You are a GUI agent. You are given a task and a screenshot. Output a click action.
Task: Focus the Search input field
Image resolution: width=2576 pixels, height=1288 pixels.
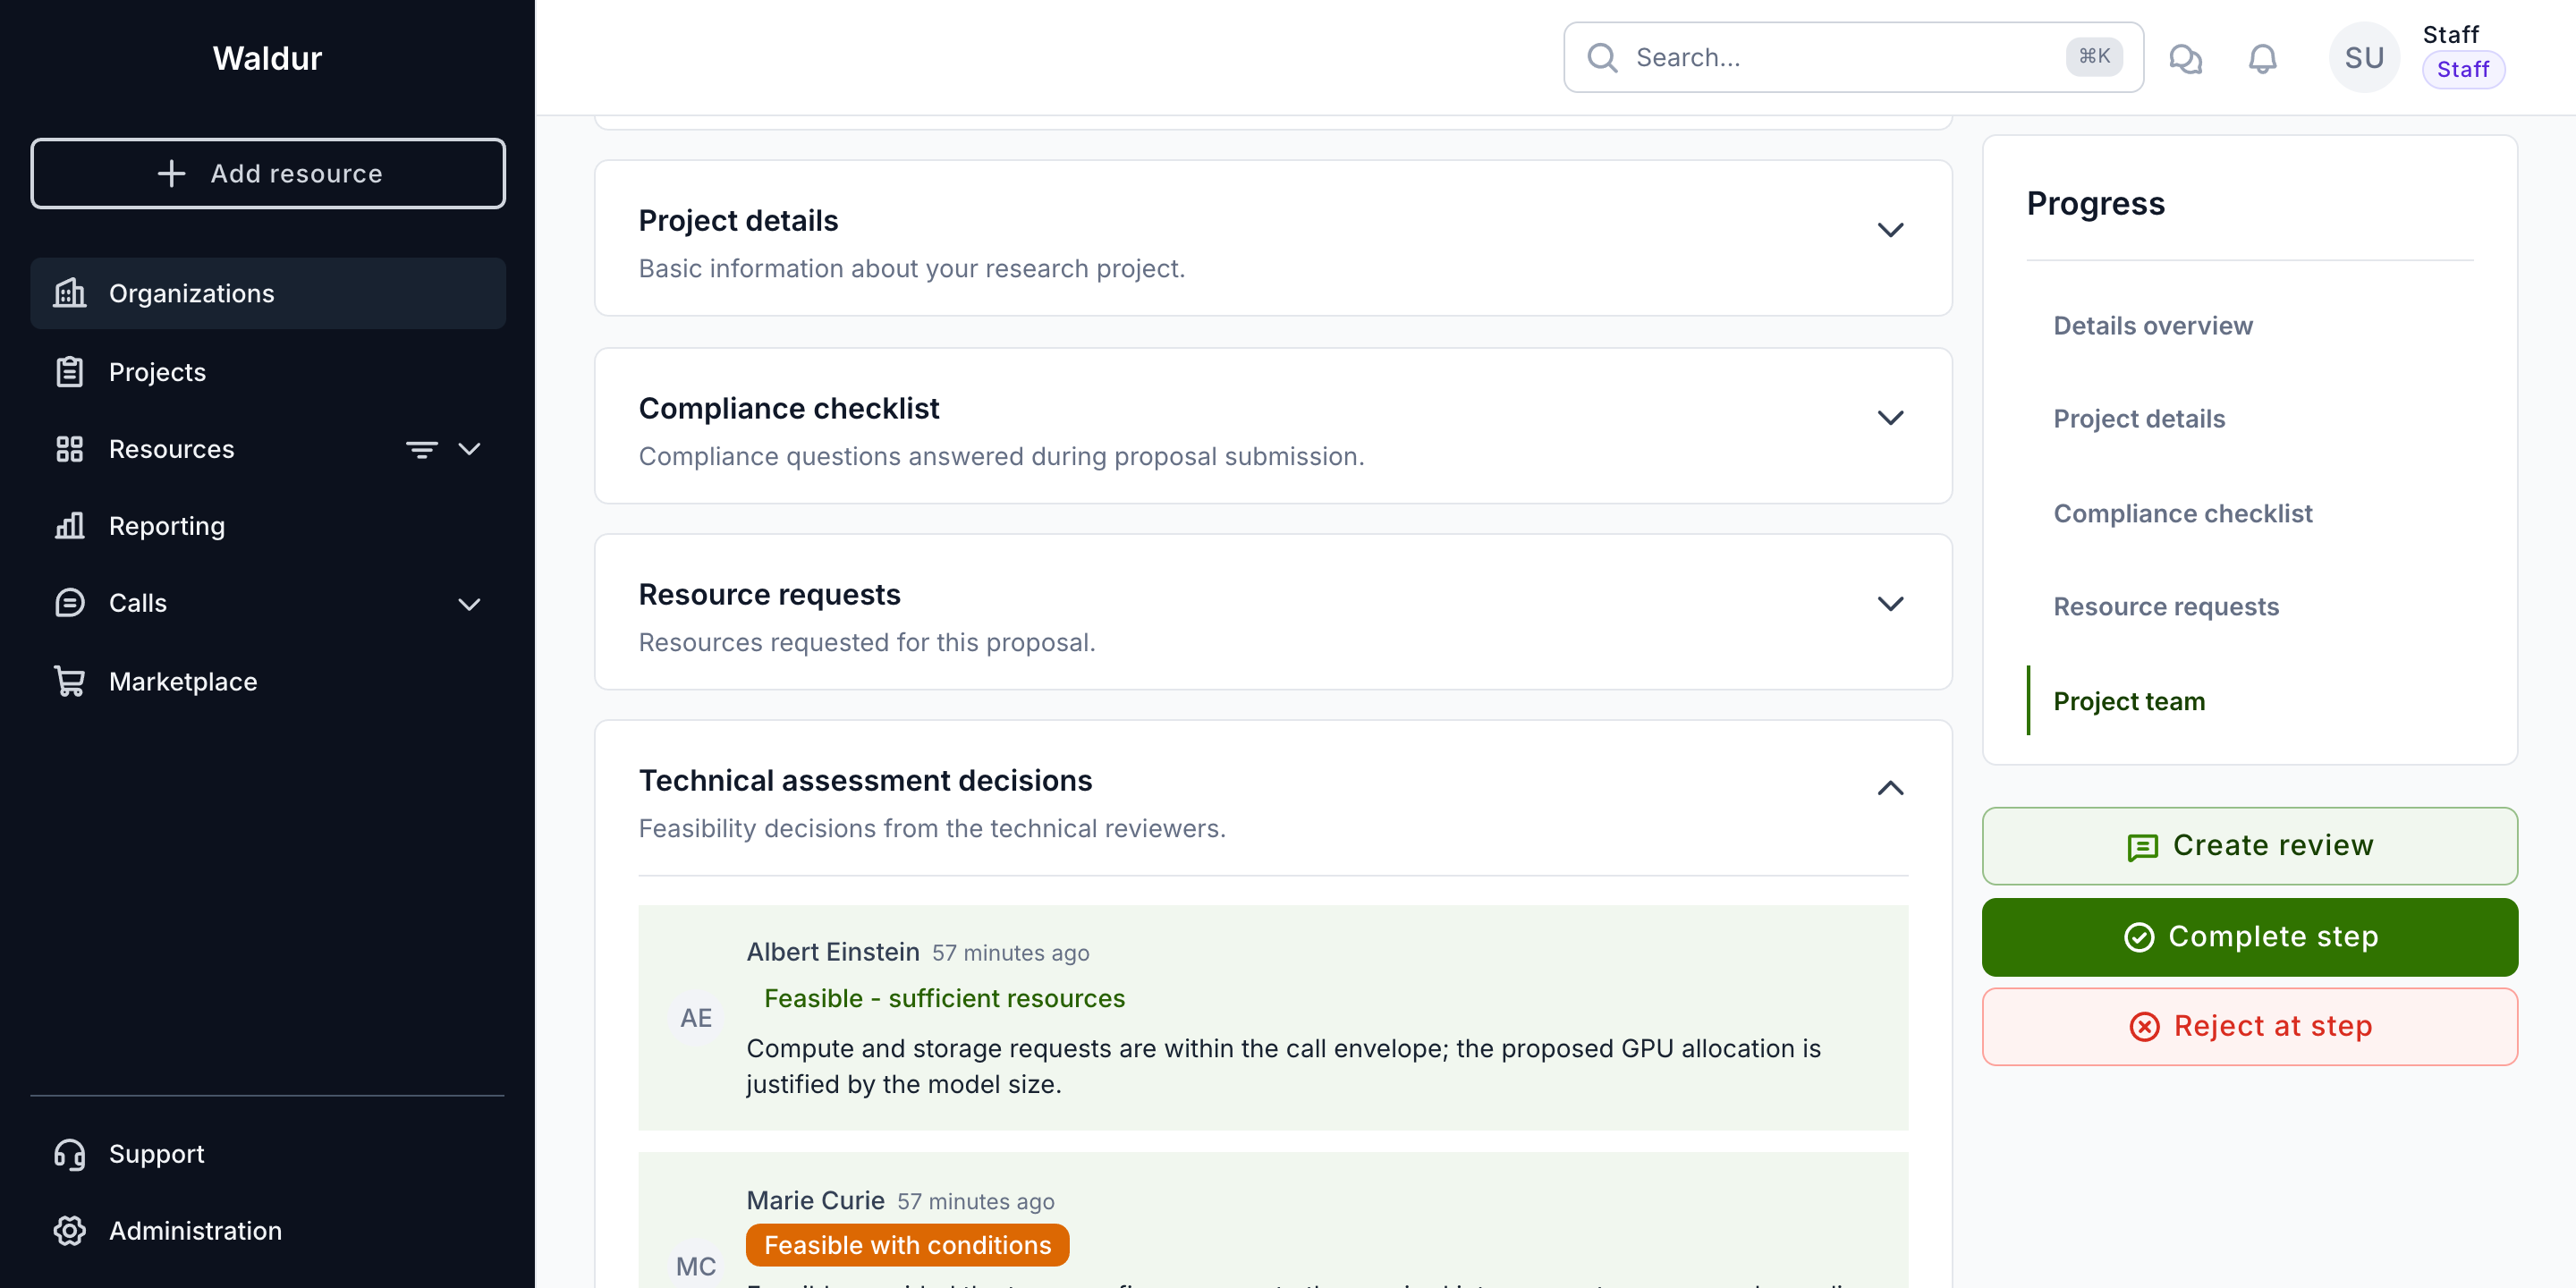(x=1852, y=58)
